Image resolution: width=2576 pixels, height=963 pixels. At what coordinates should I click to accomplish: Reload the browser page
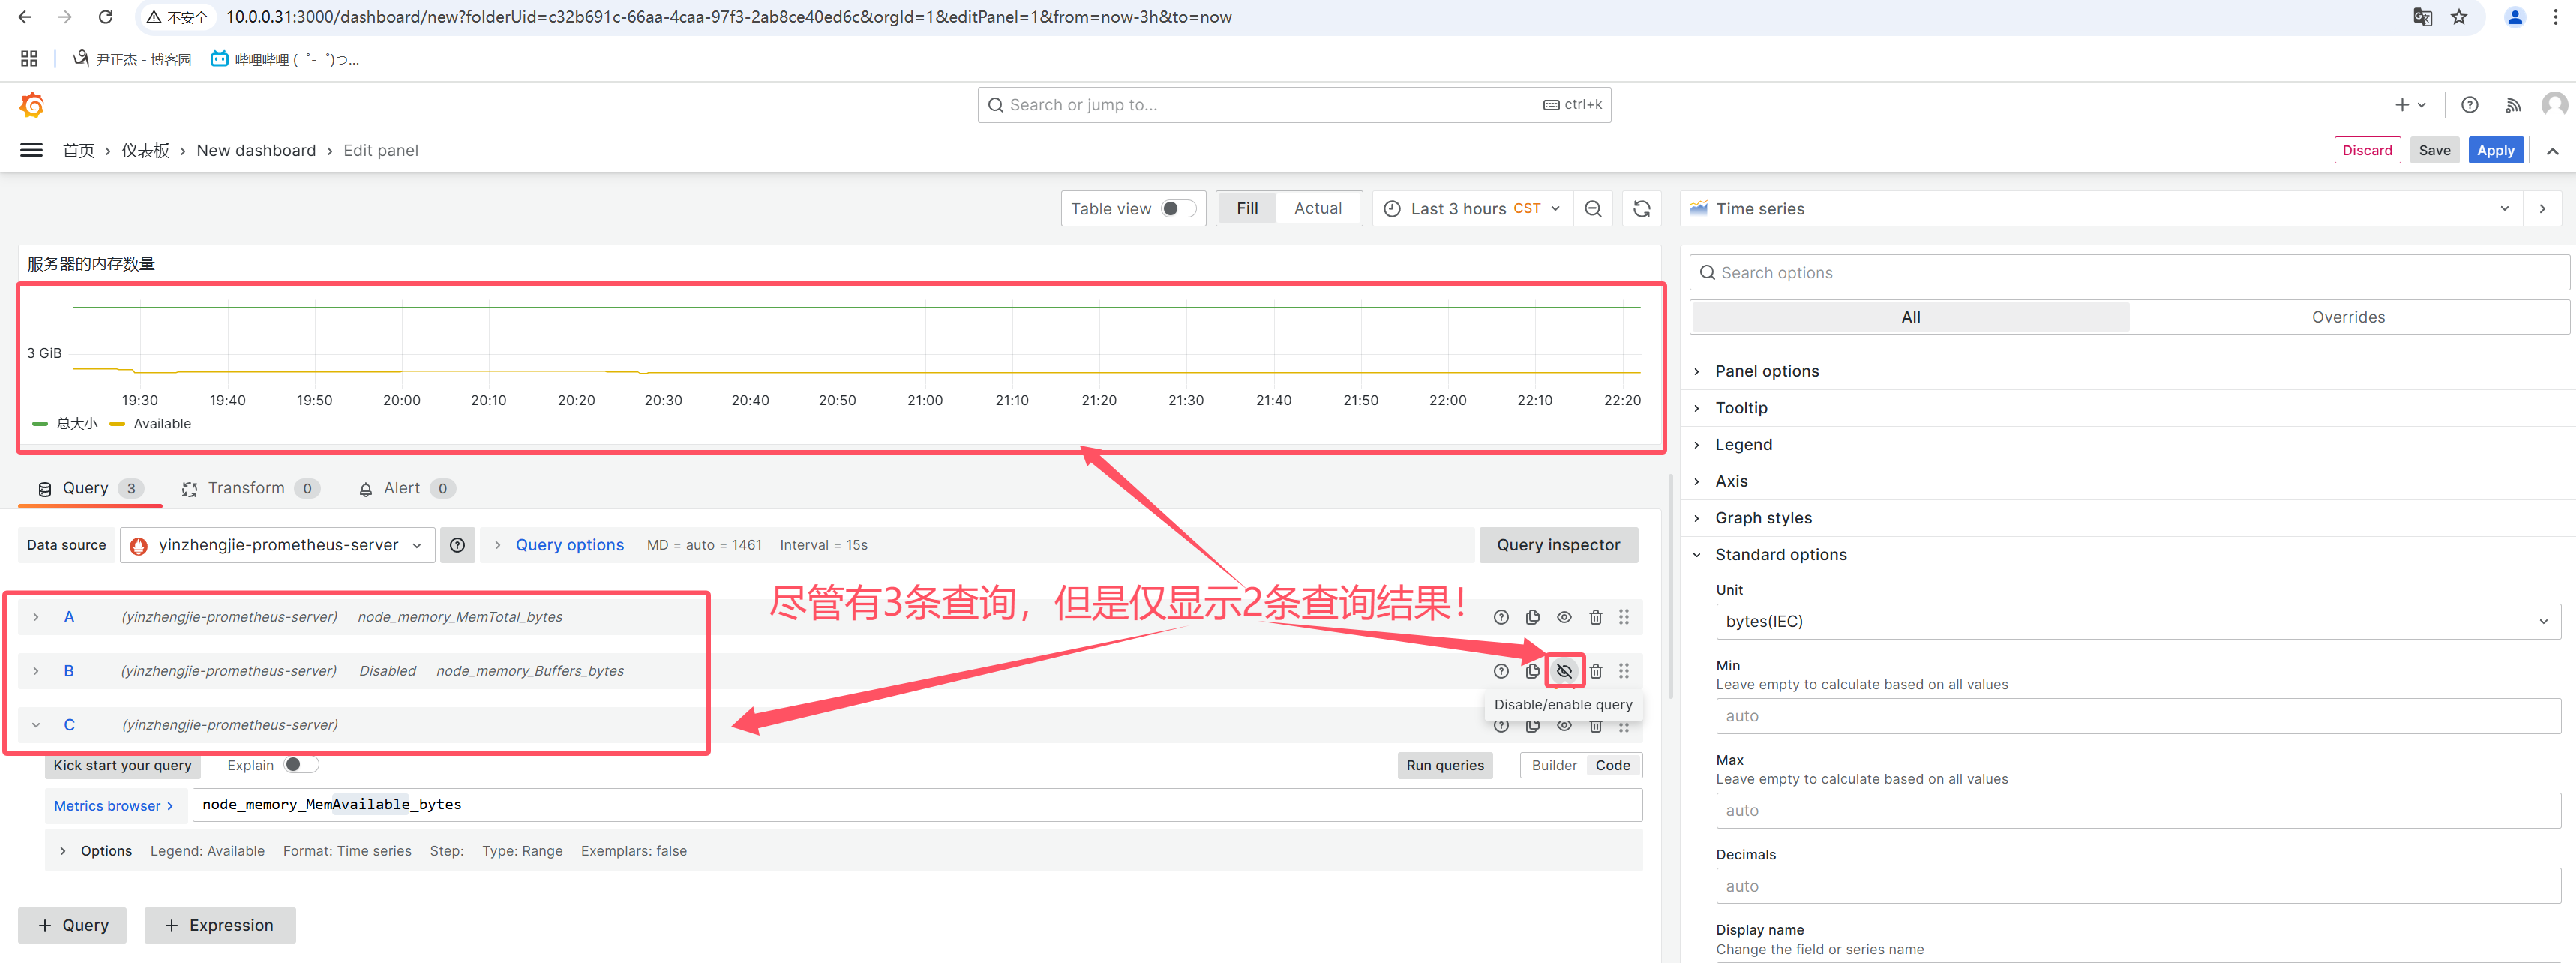coord(105,17)
